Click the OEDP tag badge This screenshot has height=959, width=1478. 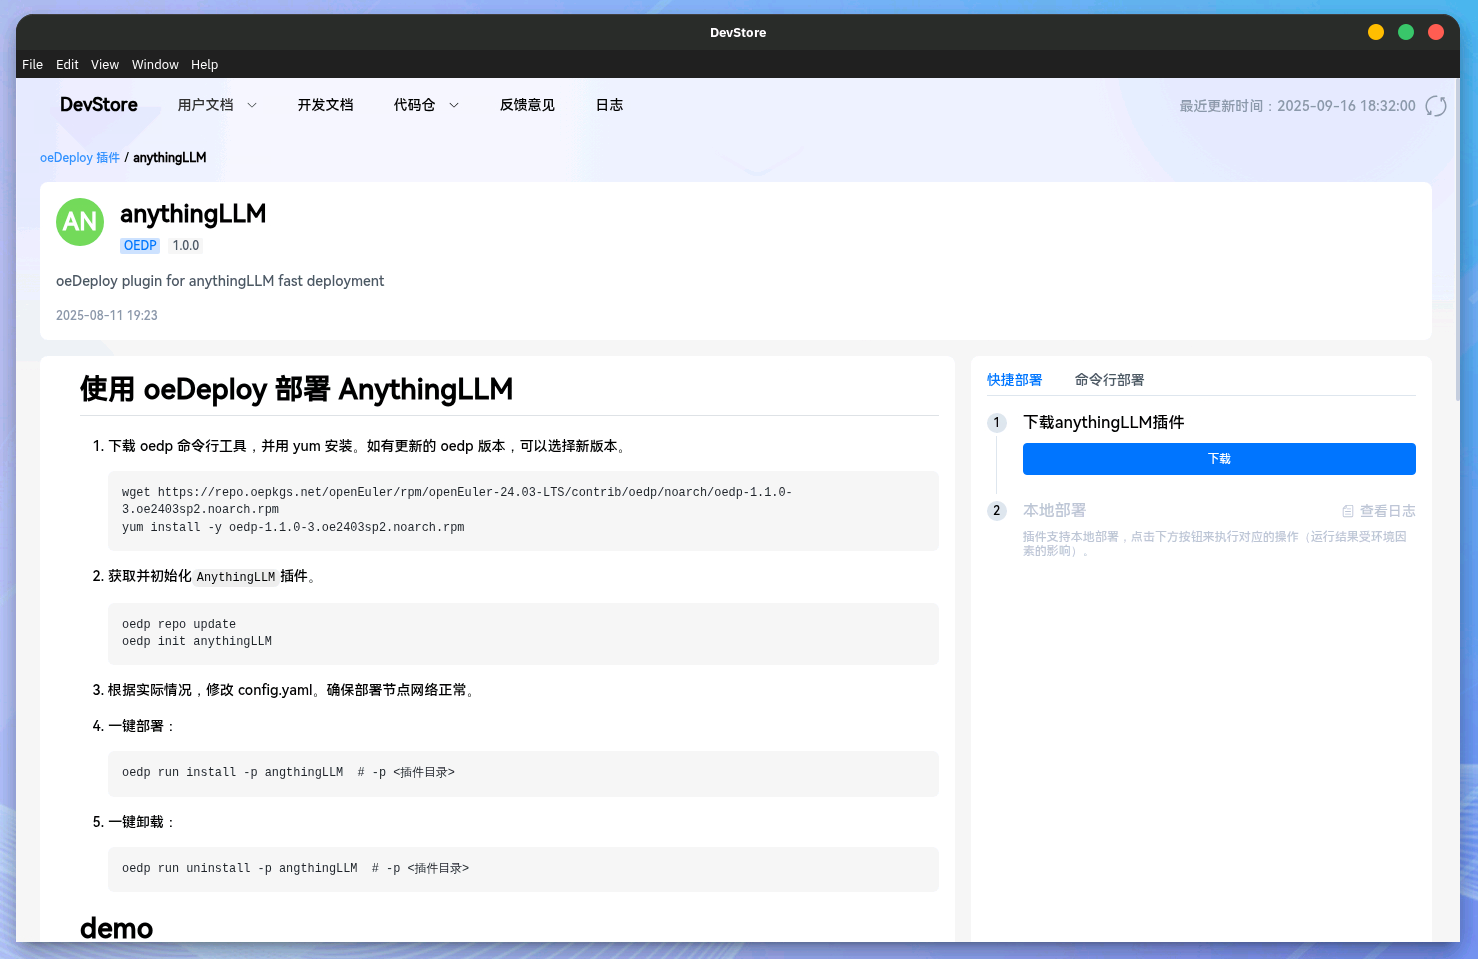(140, 246)
